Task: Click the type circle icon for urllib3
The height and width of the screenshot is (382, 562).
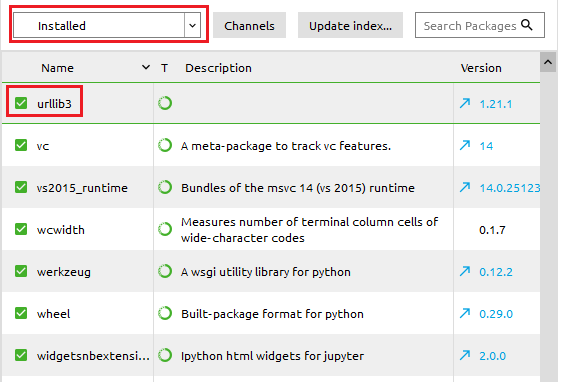Action: (165, 103)
